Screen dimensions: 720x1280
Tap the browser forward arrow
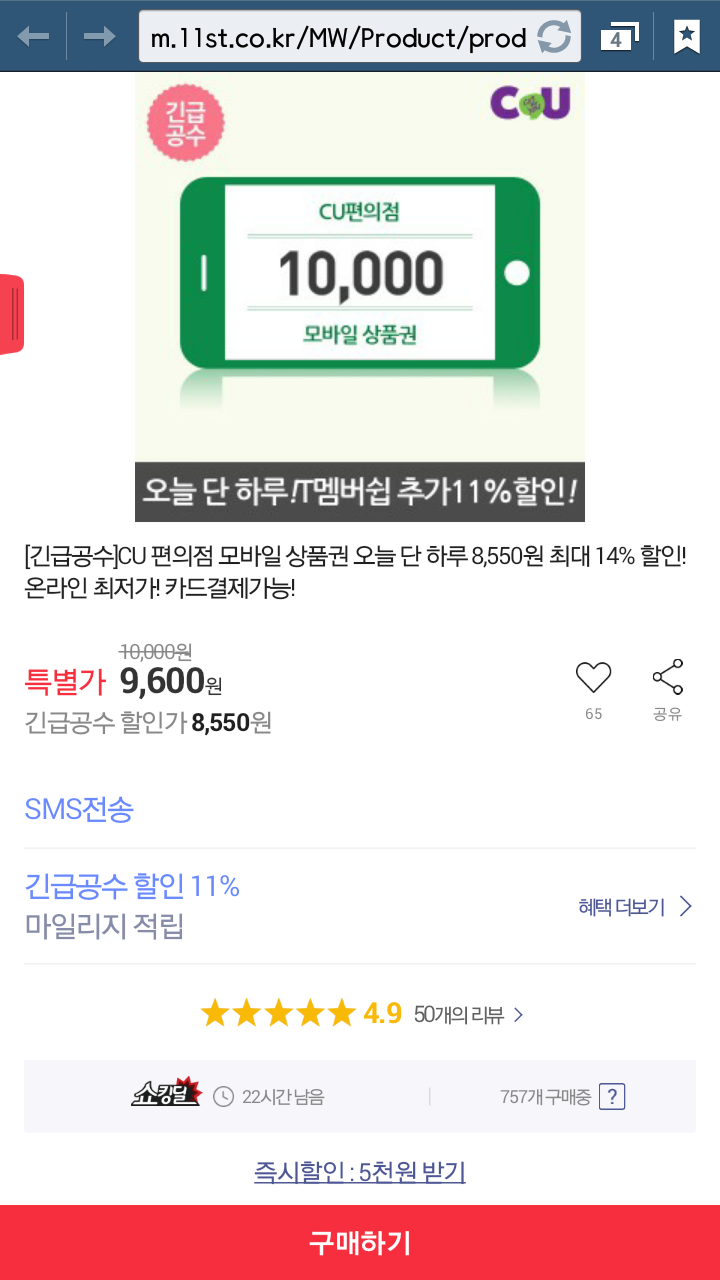pos(99,37)
